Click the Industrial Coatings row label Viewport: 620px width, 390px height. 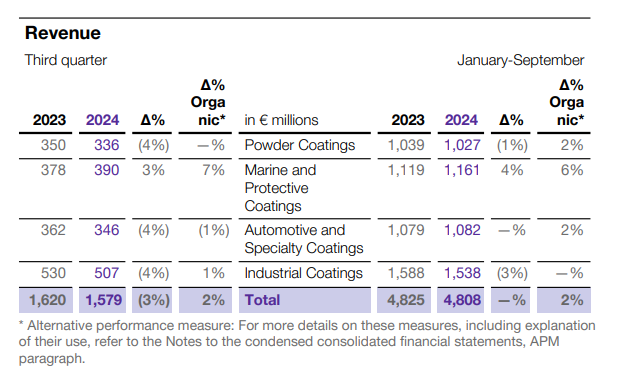coord(303,273)
